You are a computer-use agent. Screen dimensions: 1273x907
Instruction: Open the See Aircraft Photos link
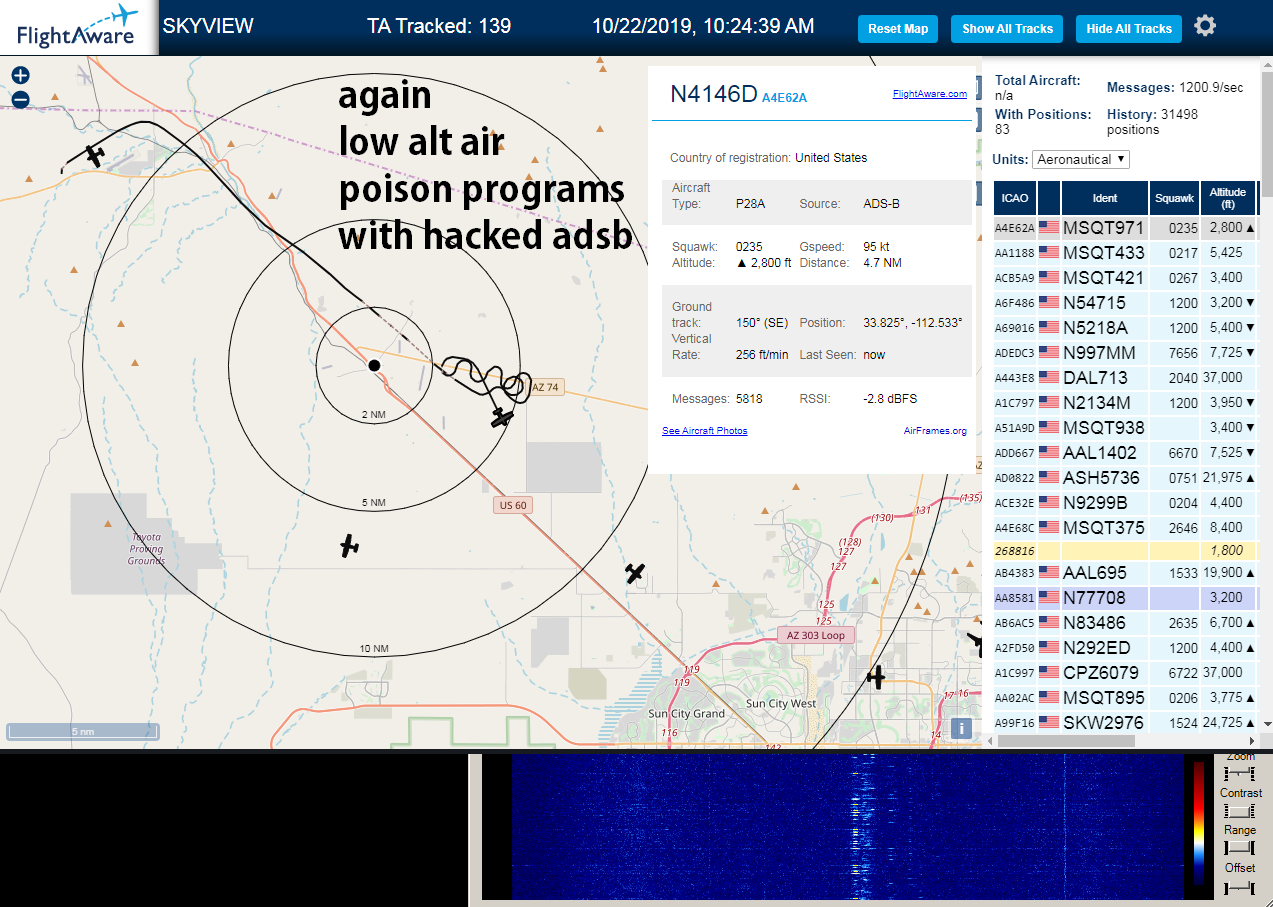[704, 431]
